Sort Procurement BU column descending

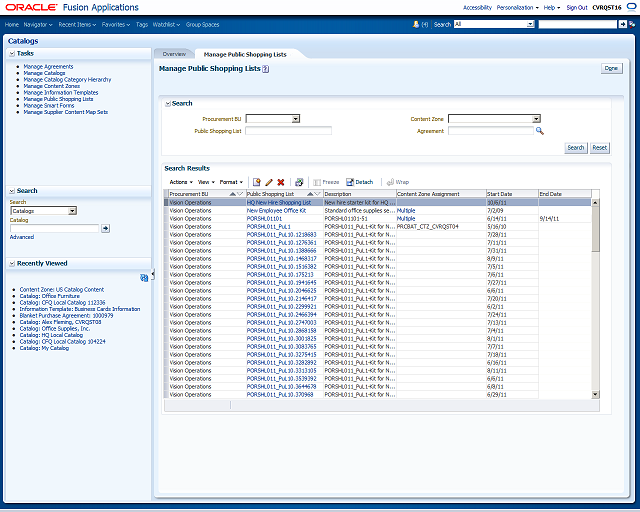tap(240, 194)
